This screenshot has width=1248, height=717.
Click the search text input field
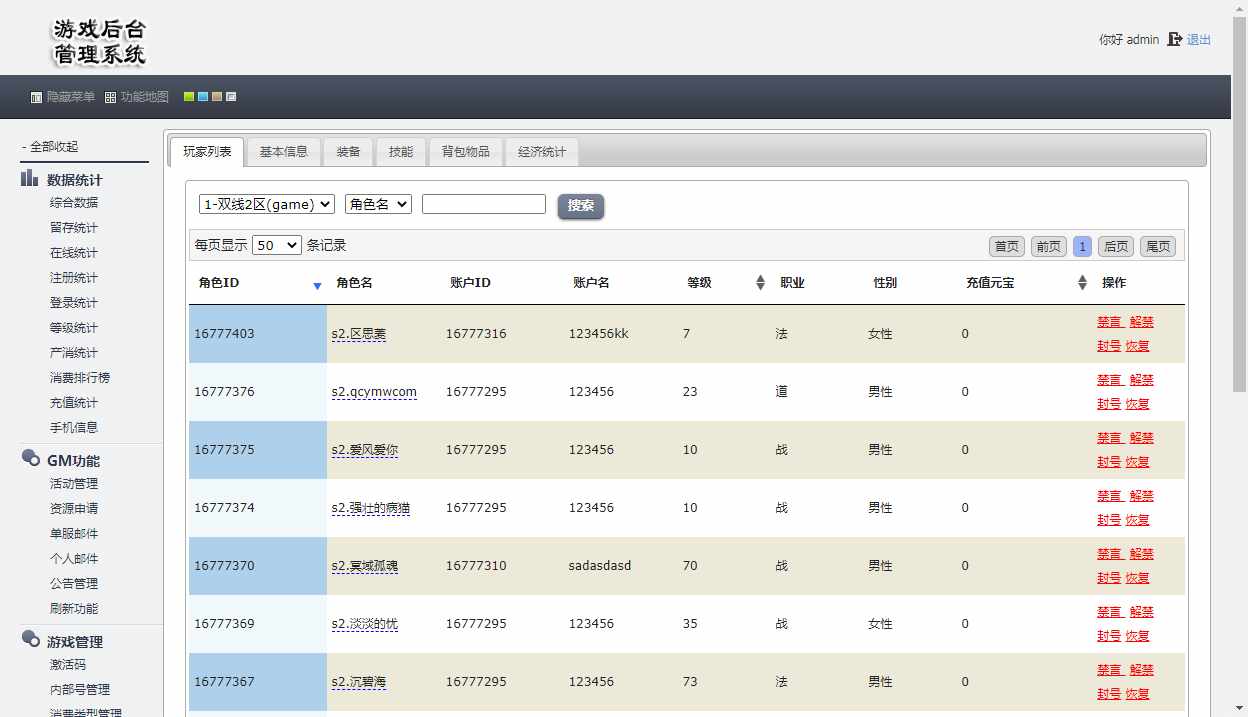pos(484,204)
